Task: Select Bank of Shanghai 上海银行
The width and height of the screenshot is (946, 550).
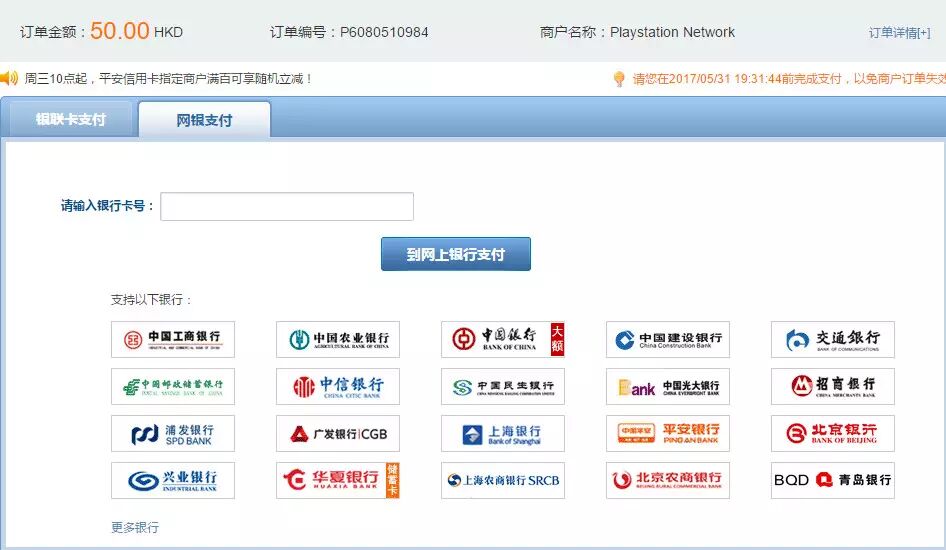Action: pos(503,434)
